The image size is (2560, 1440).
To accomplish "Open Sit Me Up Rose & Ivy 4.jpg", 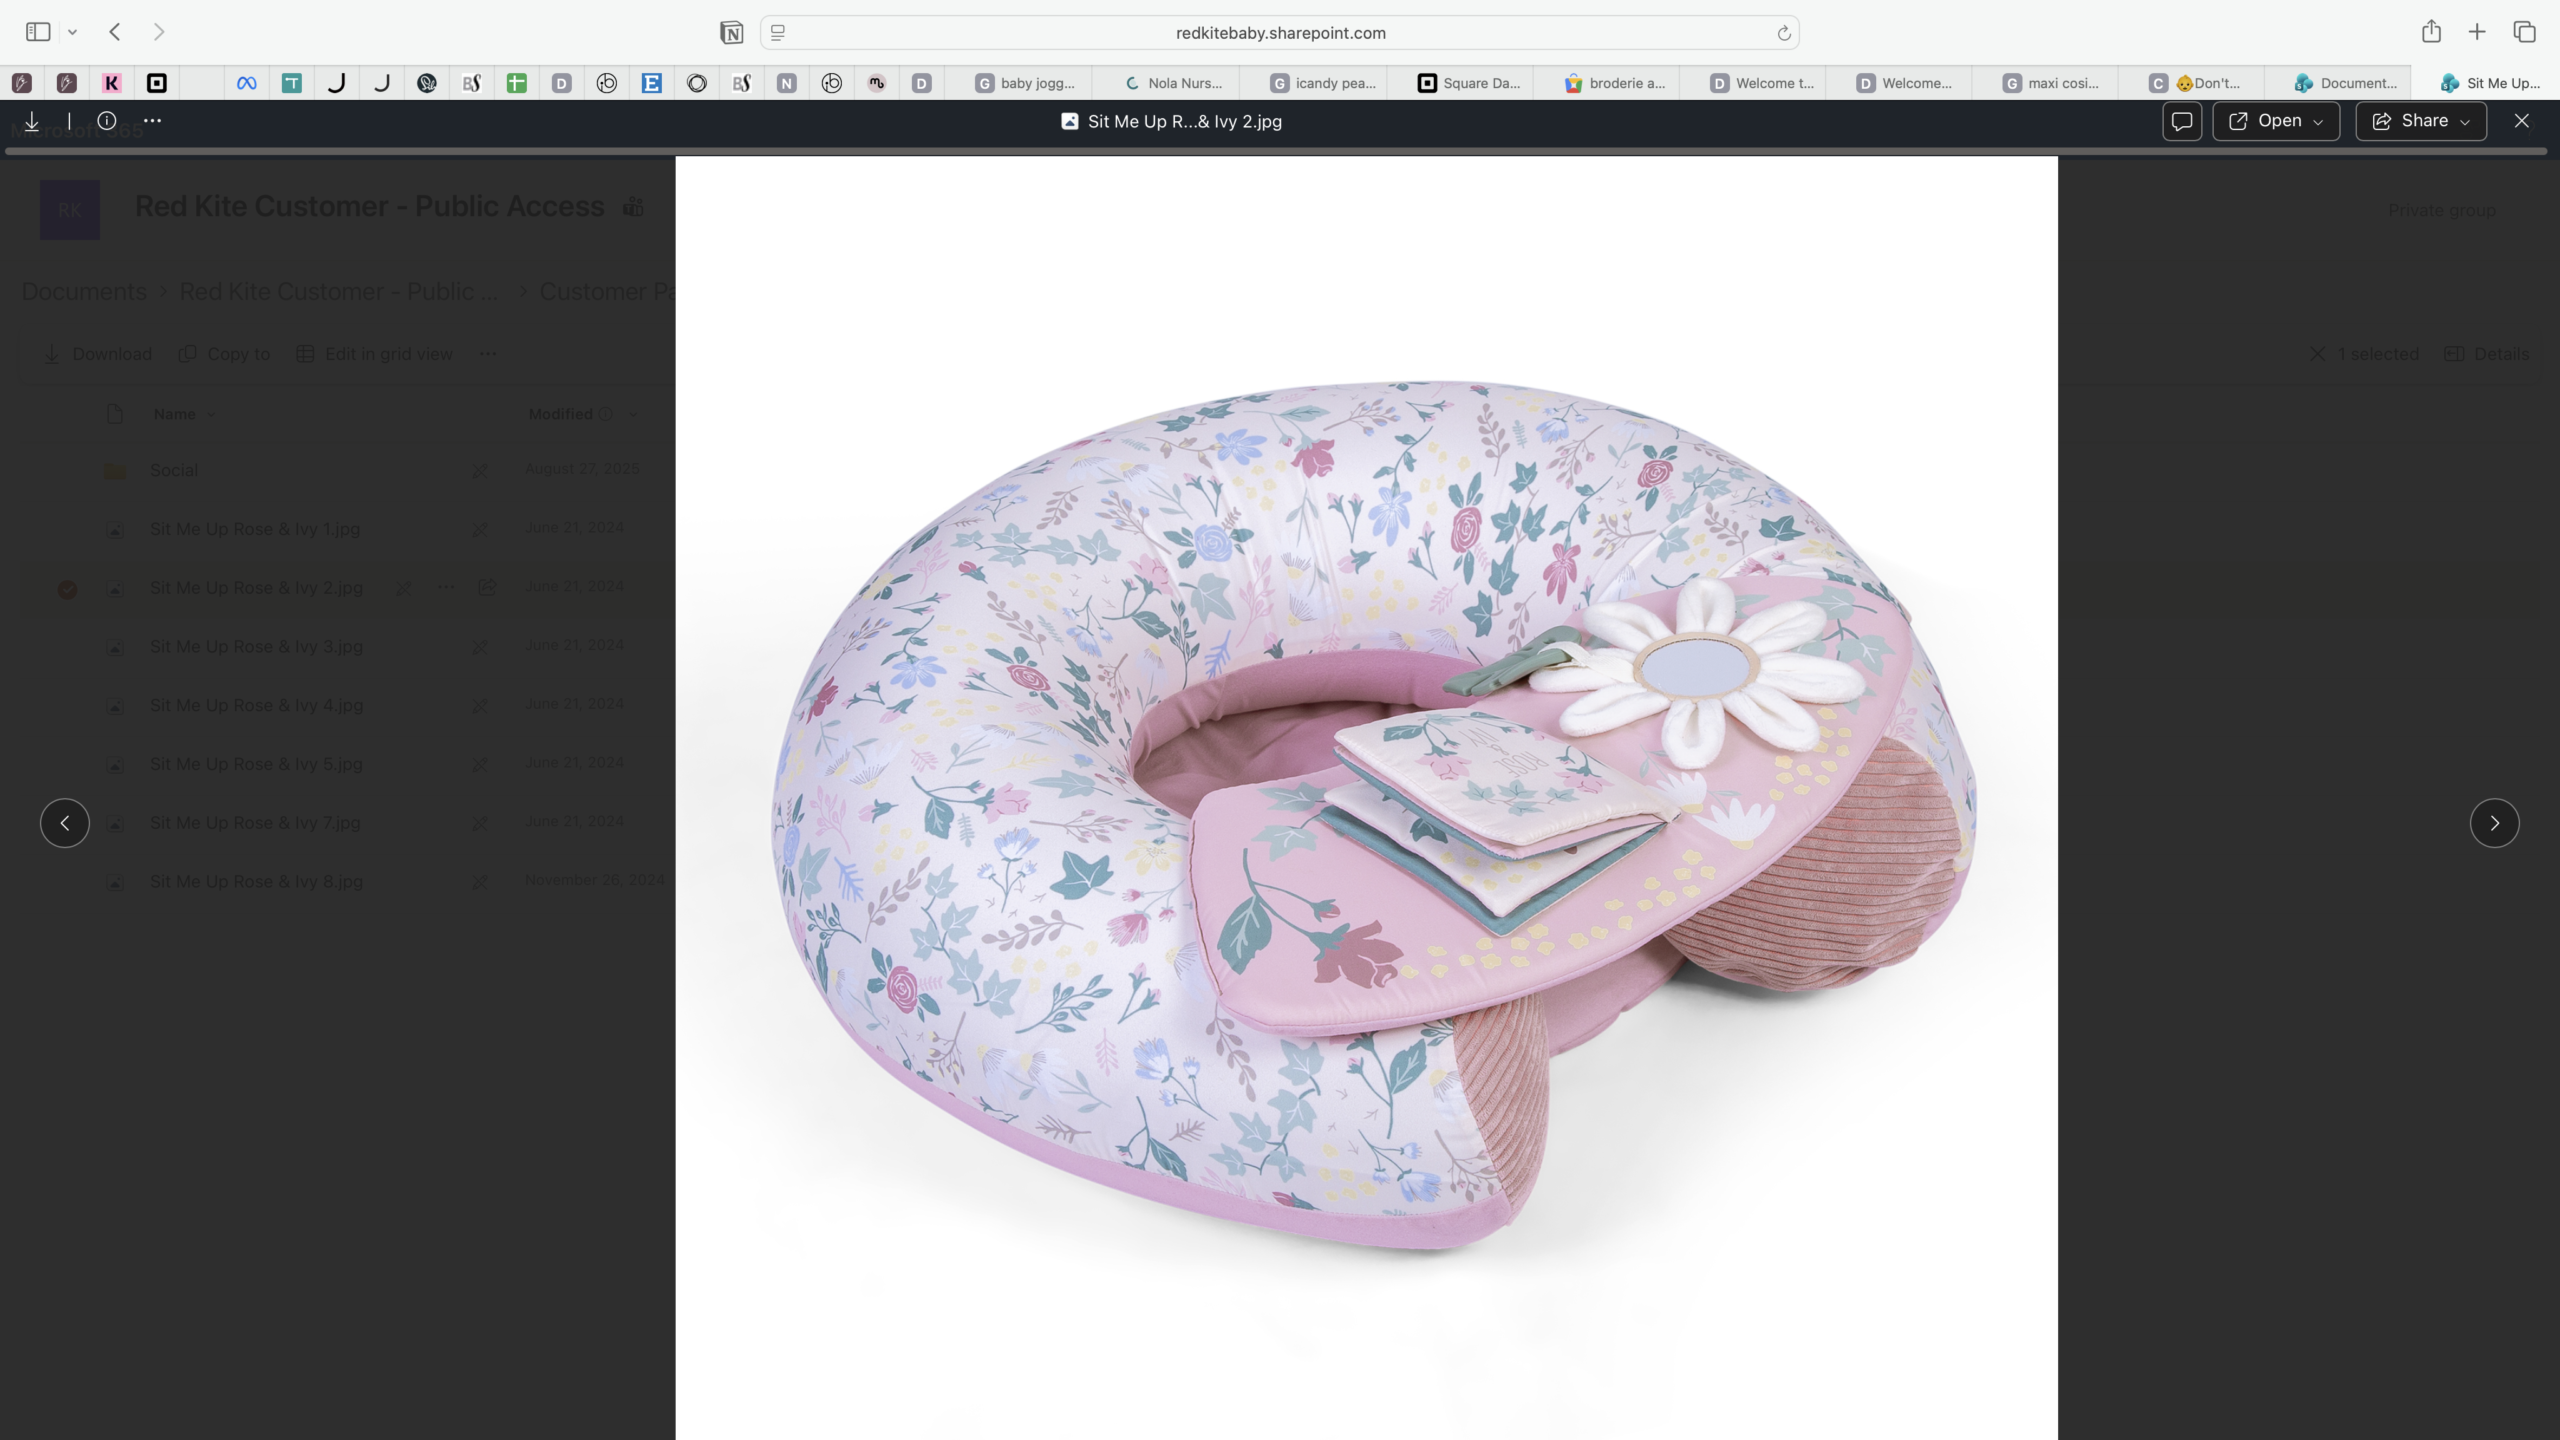I will tap(256, 705).
